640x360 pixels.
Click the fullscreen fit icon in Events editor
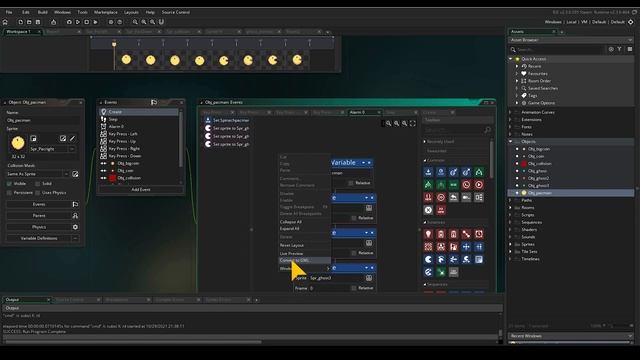[413, 123]
